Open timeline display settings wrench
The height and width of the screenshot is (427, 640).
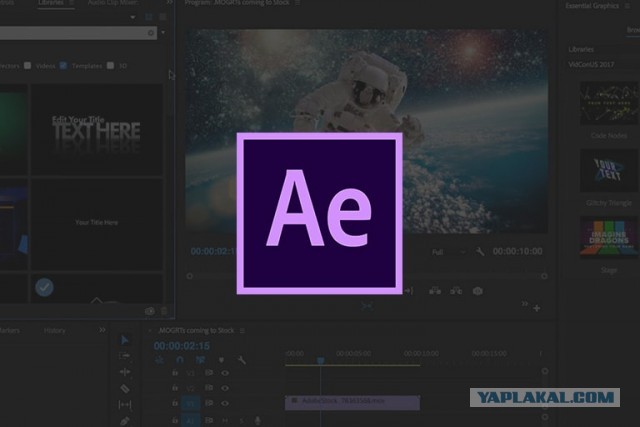click(242, 360)
